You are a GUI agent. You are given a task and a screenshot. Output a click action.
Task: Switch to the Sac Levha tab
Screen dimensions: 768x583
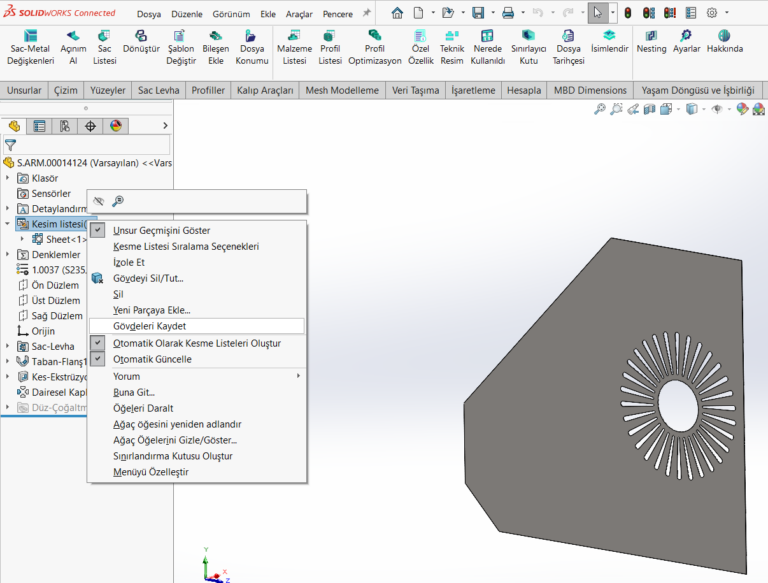[x=158, y=90]
